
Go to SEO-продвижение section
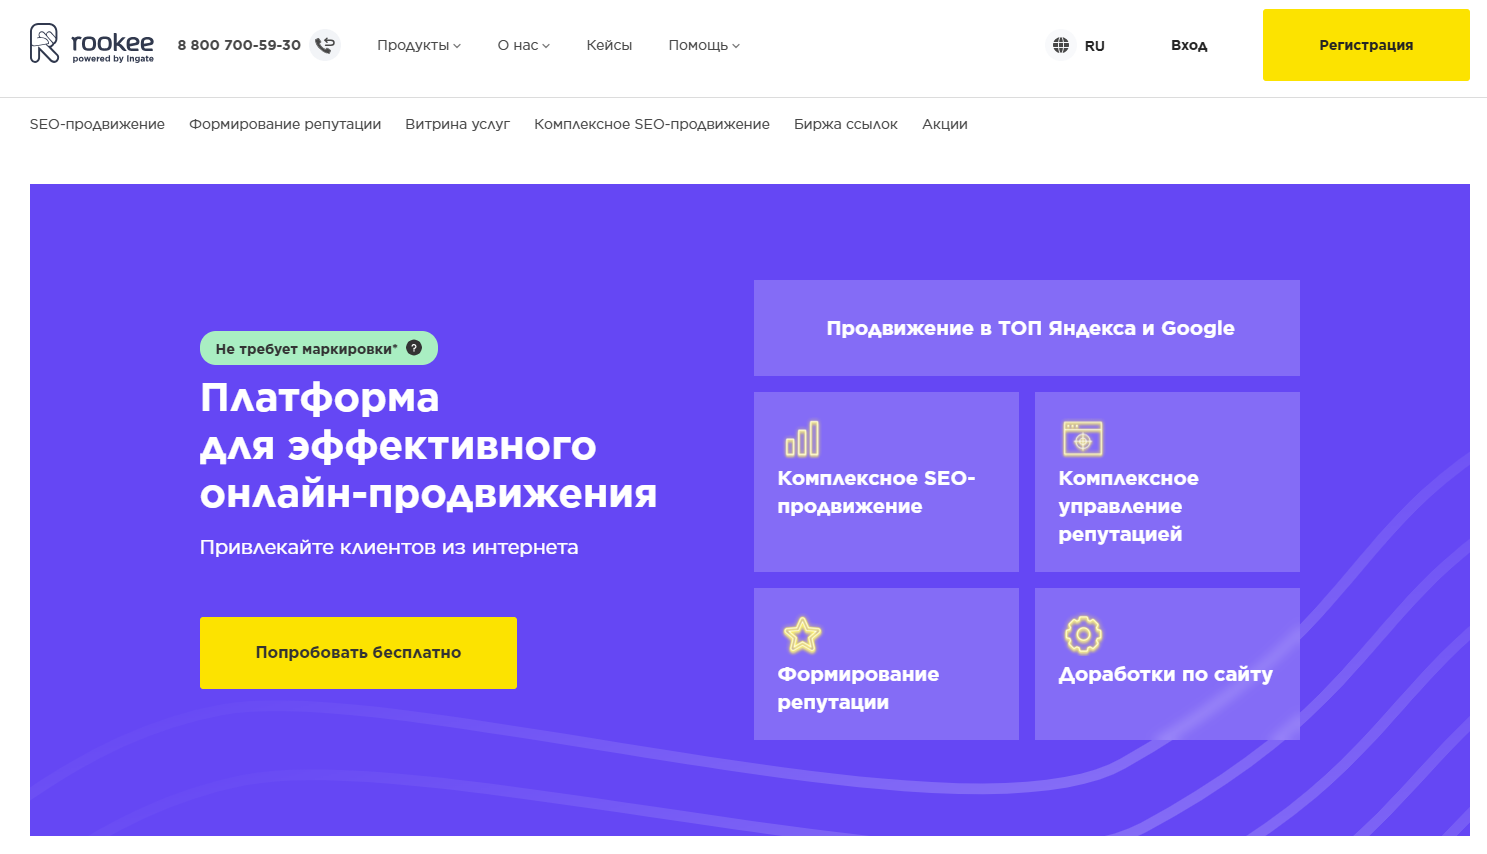coord(97,124)
